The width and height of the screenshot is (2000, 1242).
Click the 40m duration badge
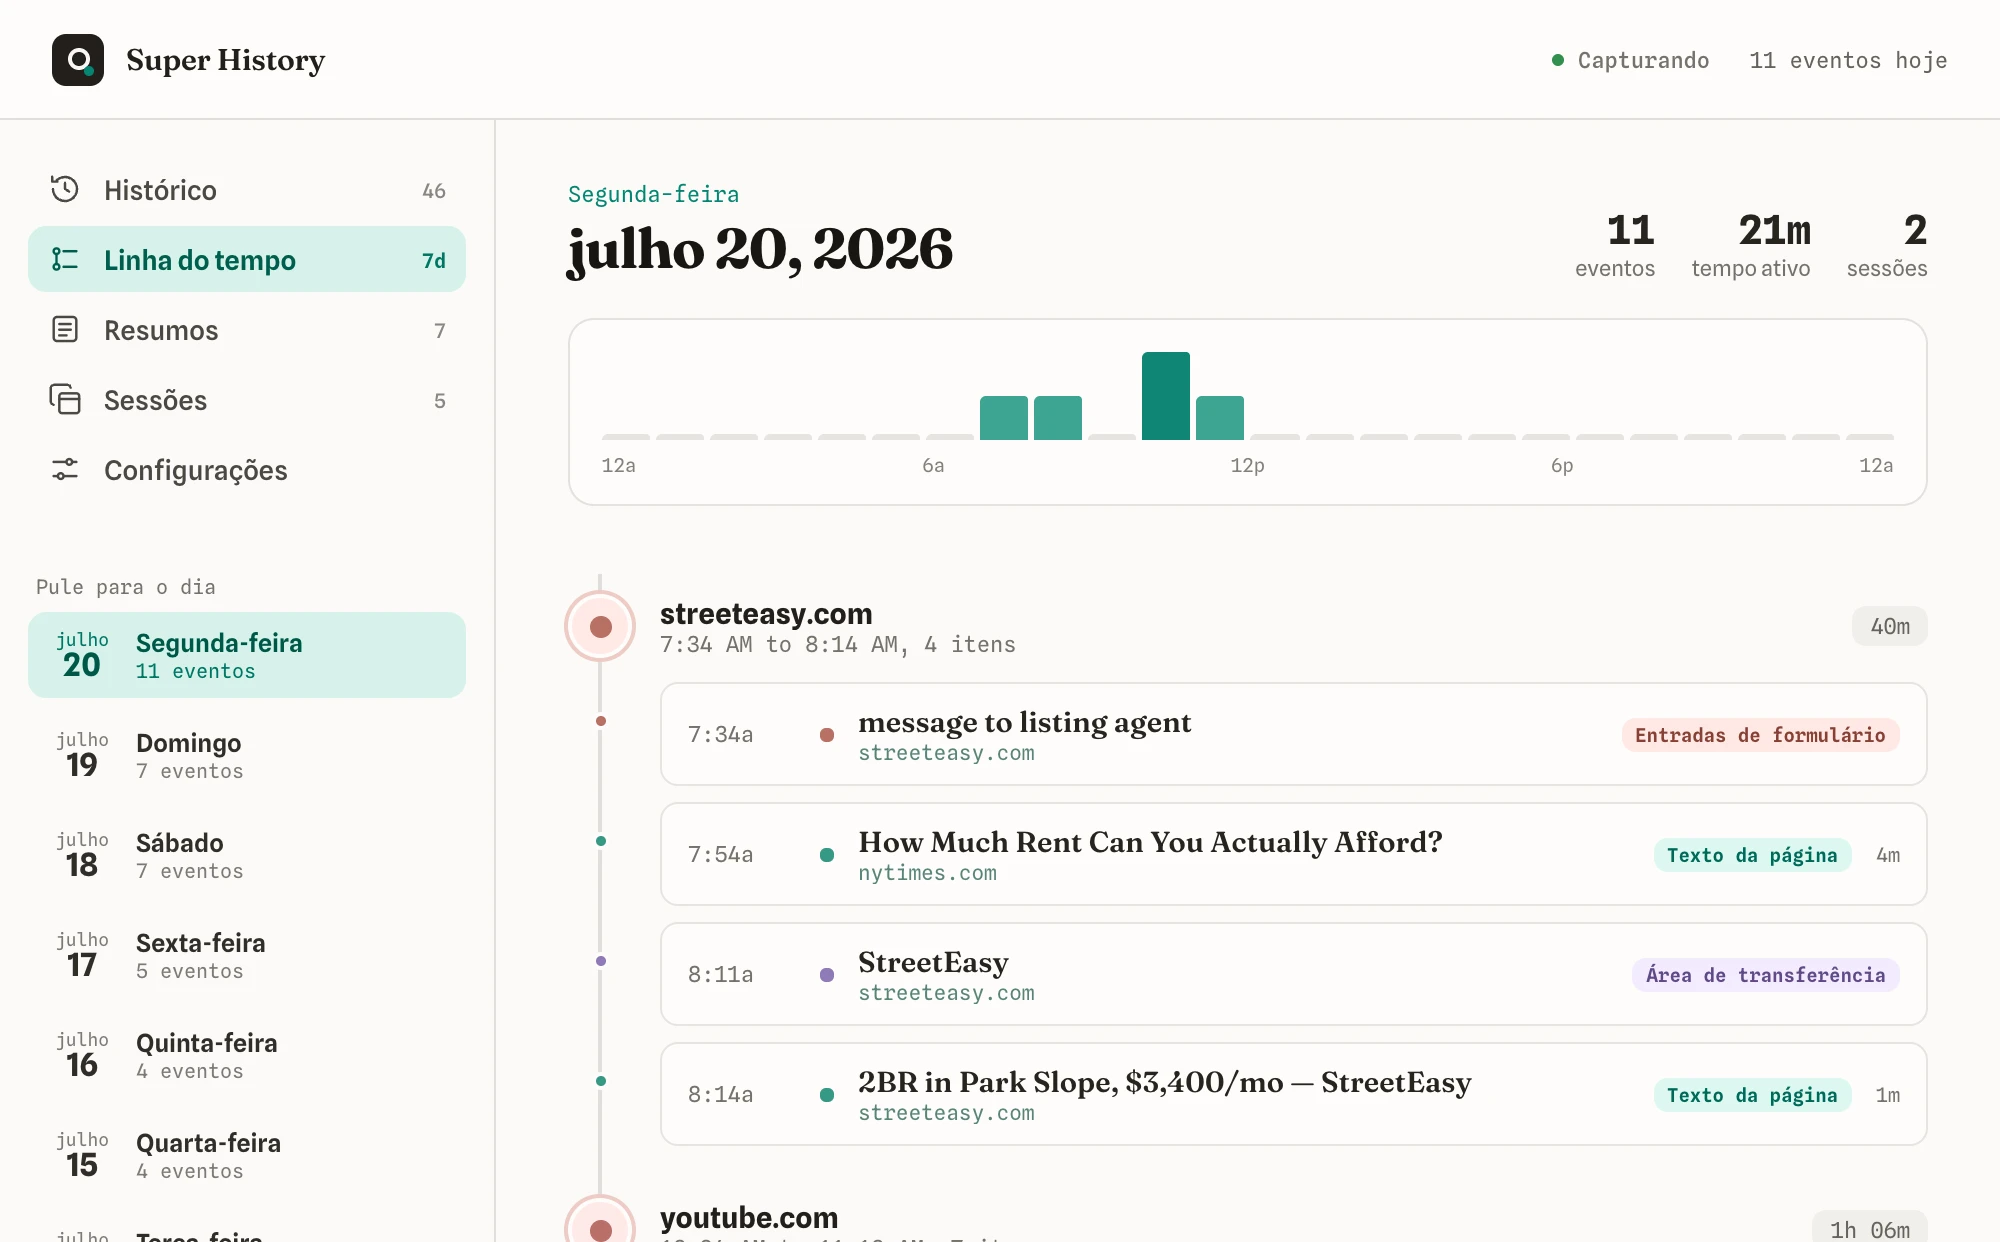click(1889, 626)
